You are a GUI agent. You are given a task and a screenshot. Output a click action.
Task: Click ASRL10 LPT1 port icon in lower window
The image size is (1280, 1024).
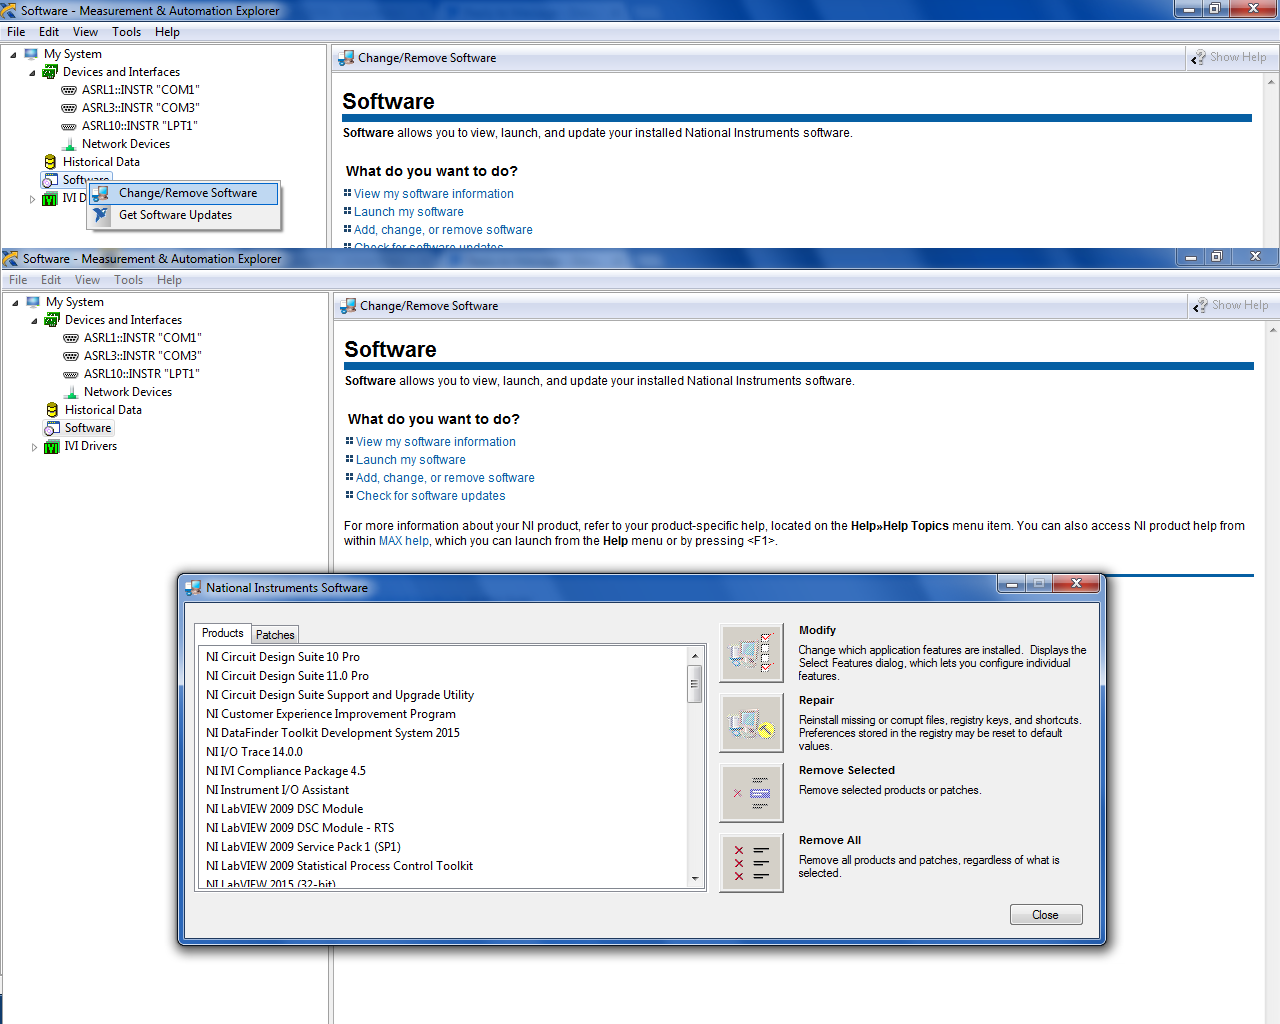71,374
